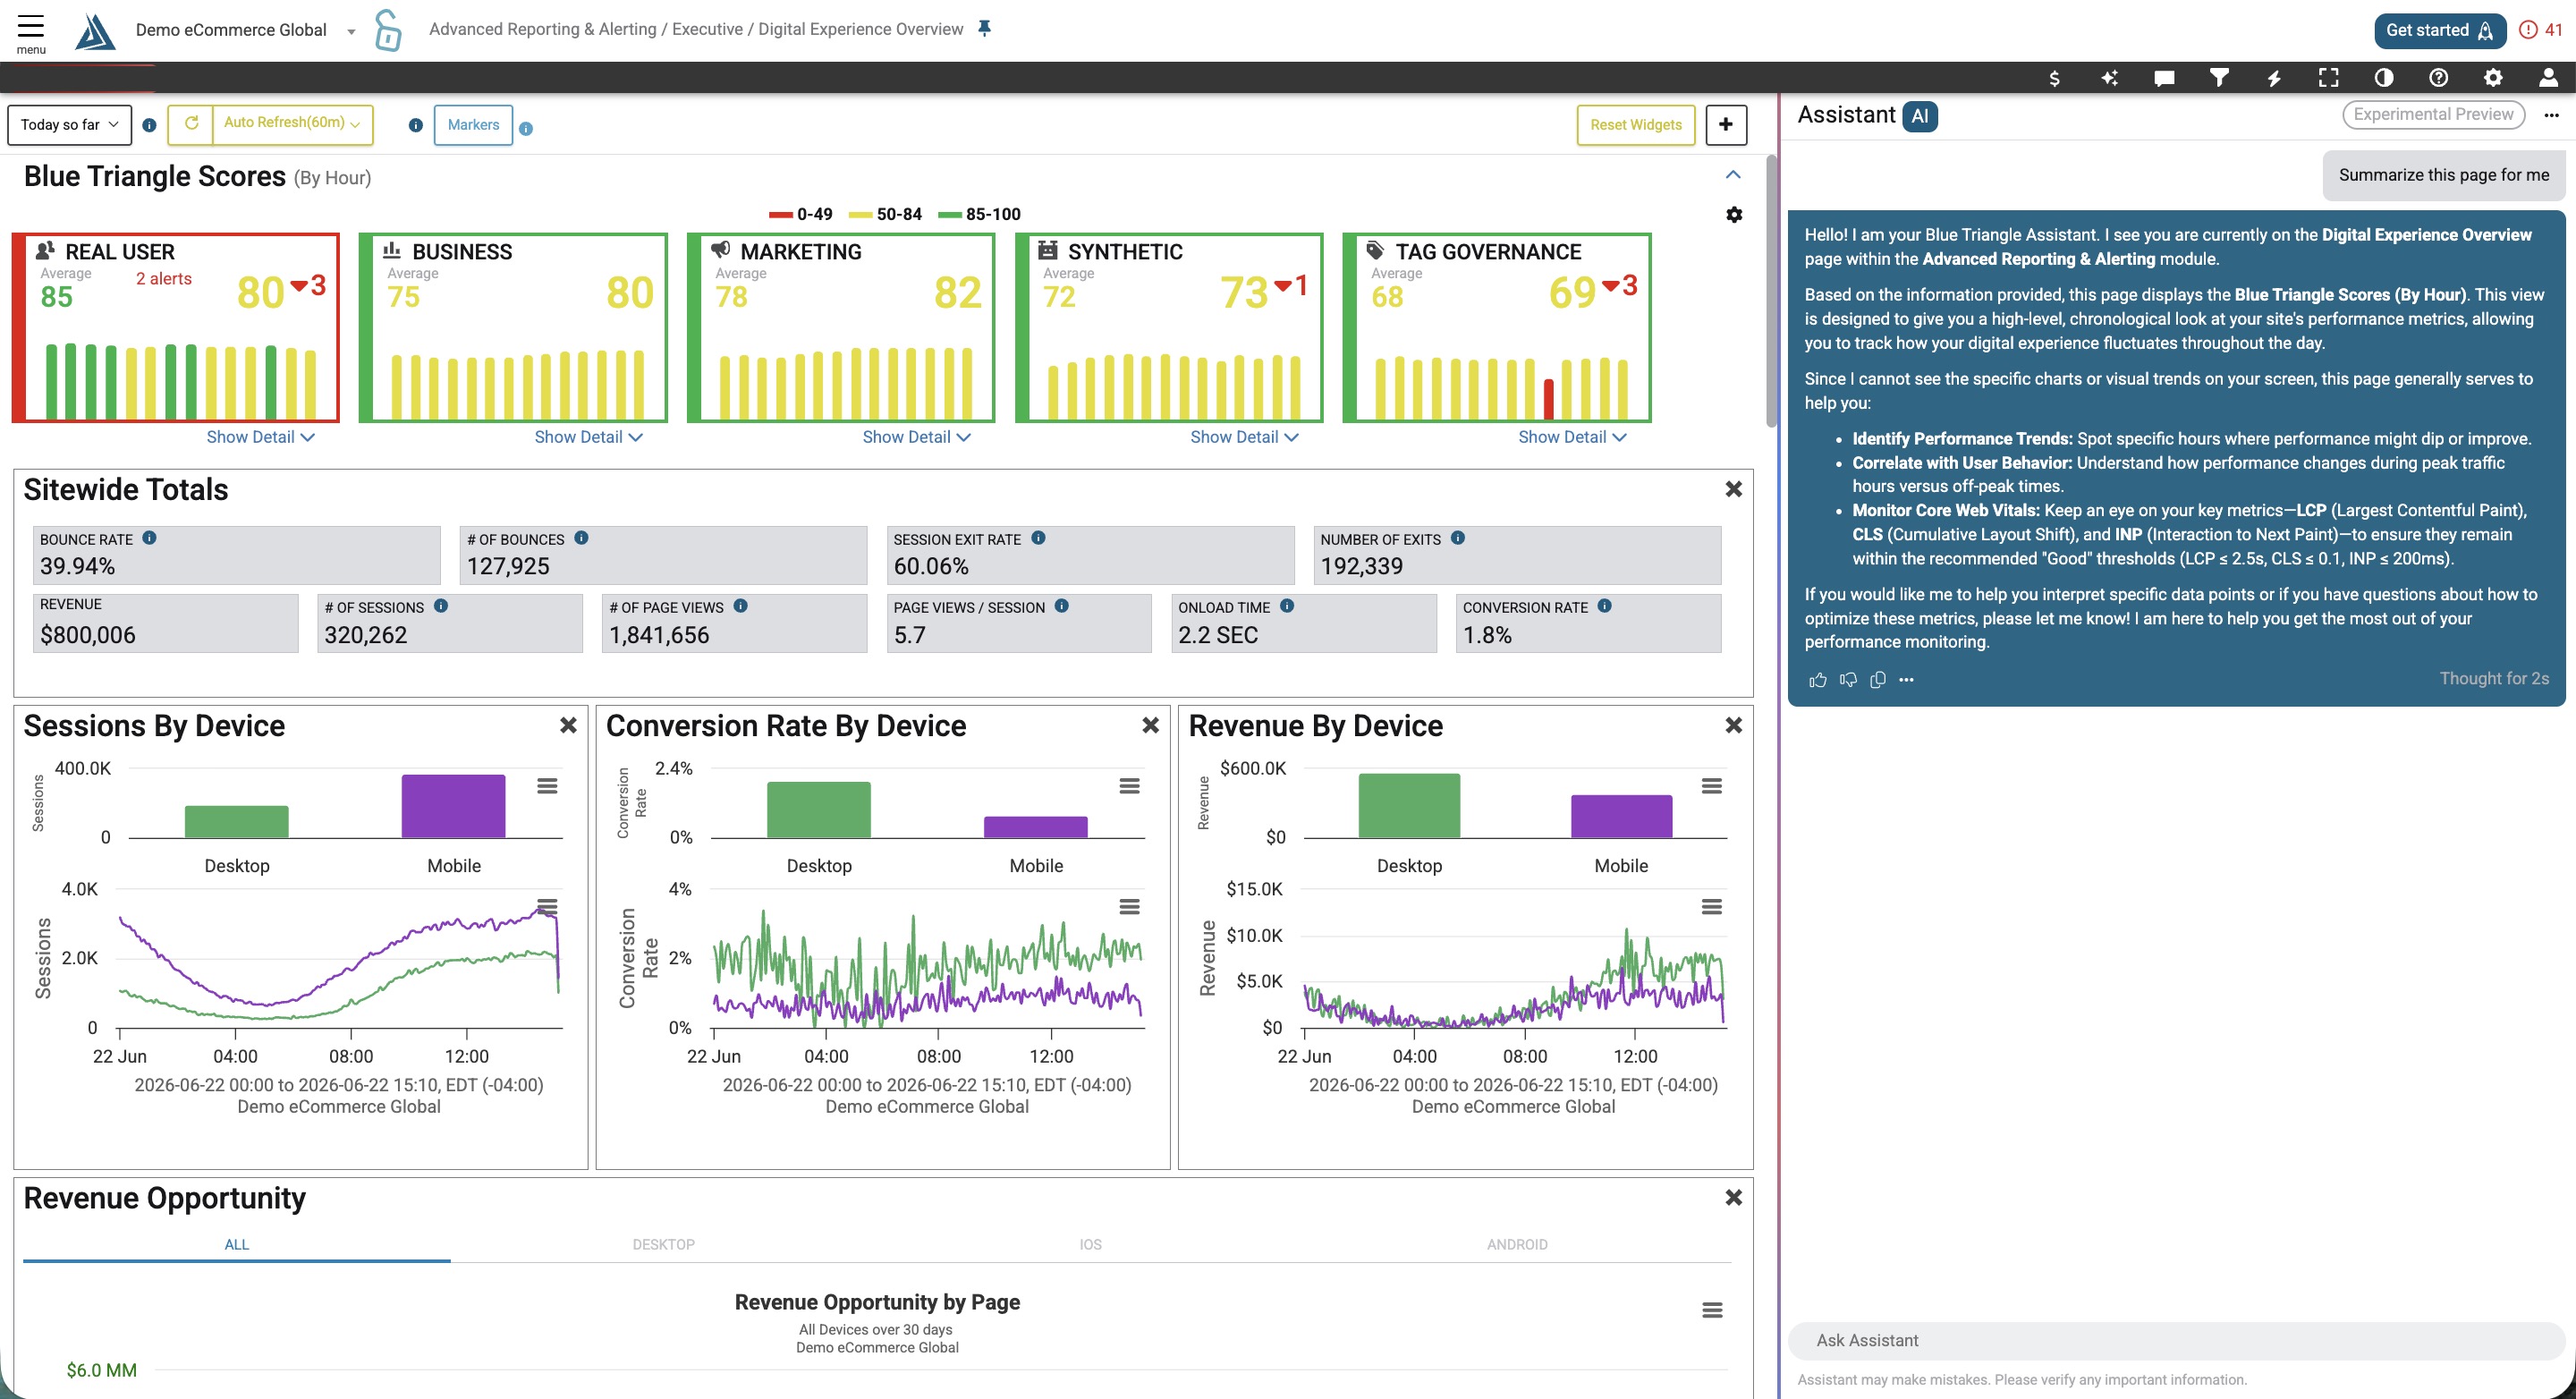Click the add widget plus button
Viewport: 2576px width, 1399px height.
coord(1725,125)
